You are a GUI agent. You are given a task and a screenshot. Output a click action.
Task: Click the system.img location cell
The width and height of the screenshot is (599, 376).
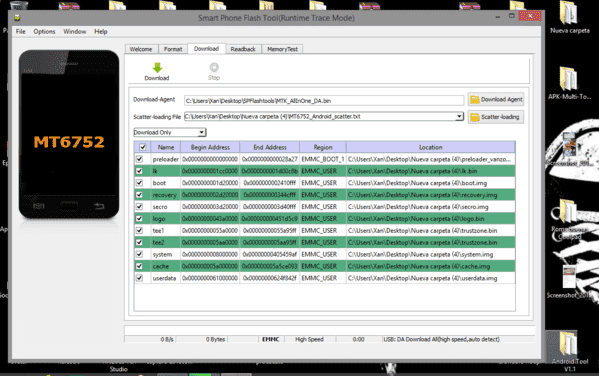[431, 254]
